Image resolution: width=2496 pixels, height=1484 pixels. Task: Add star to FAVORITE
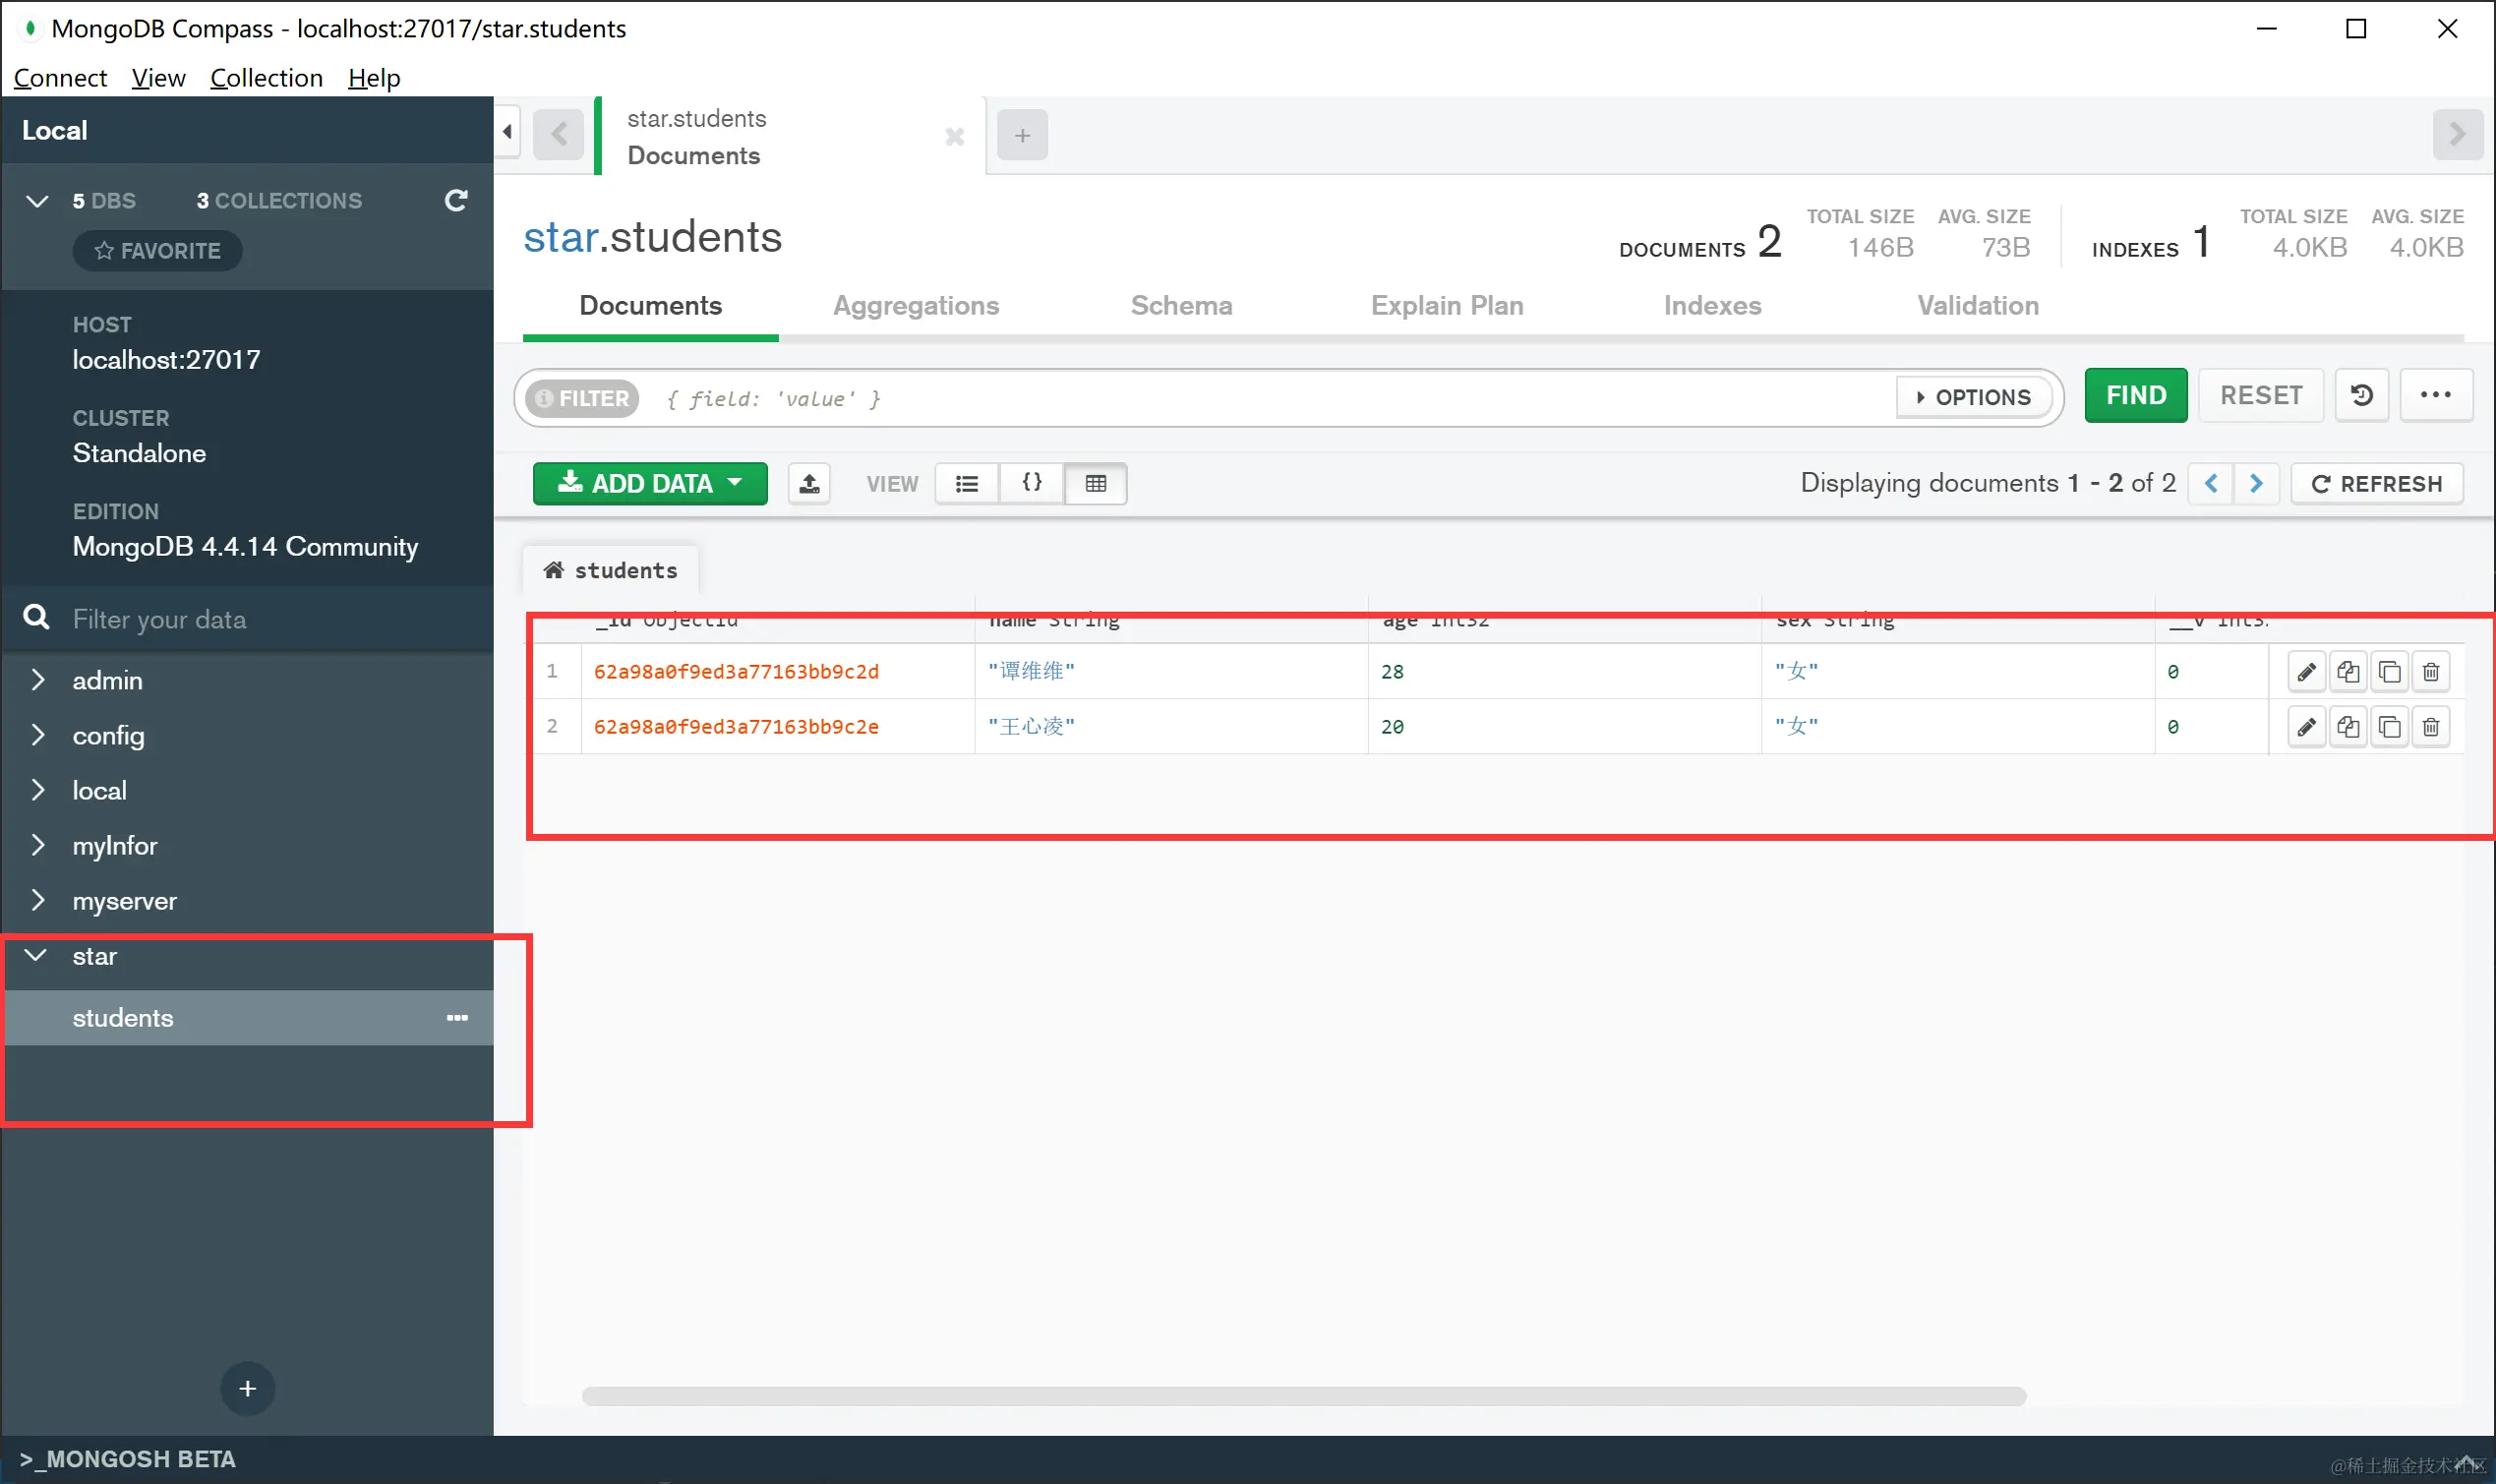(x=157, y=251)
